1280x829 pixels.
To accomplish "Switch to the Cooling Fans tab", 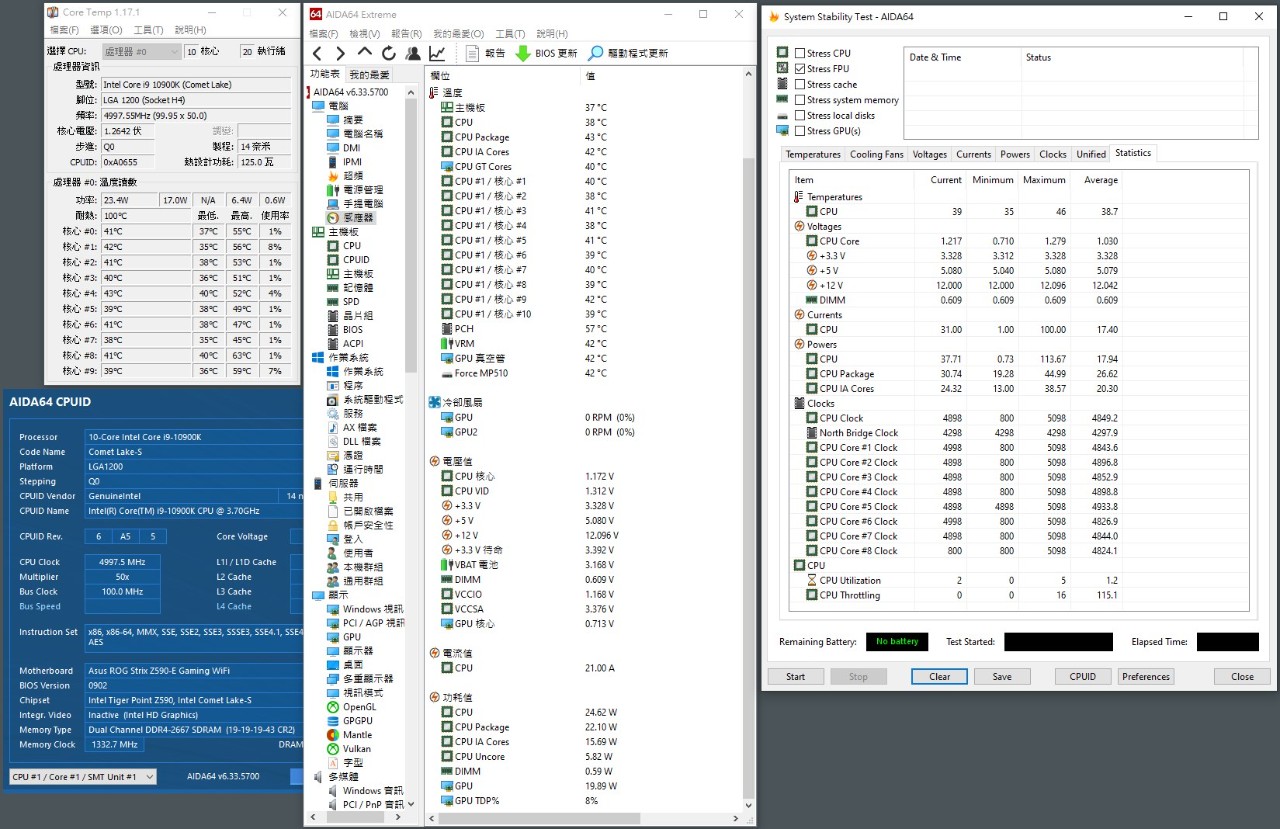I will point(876,154).
